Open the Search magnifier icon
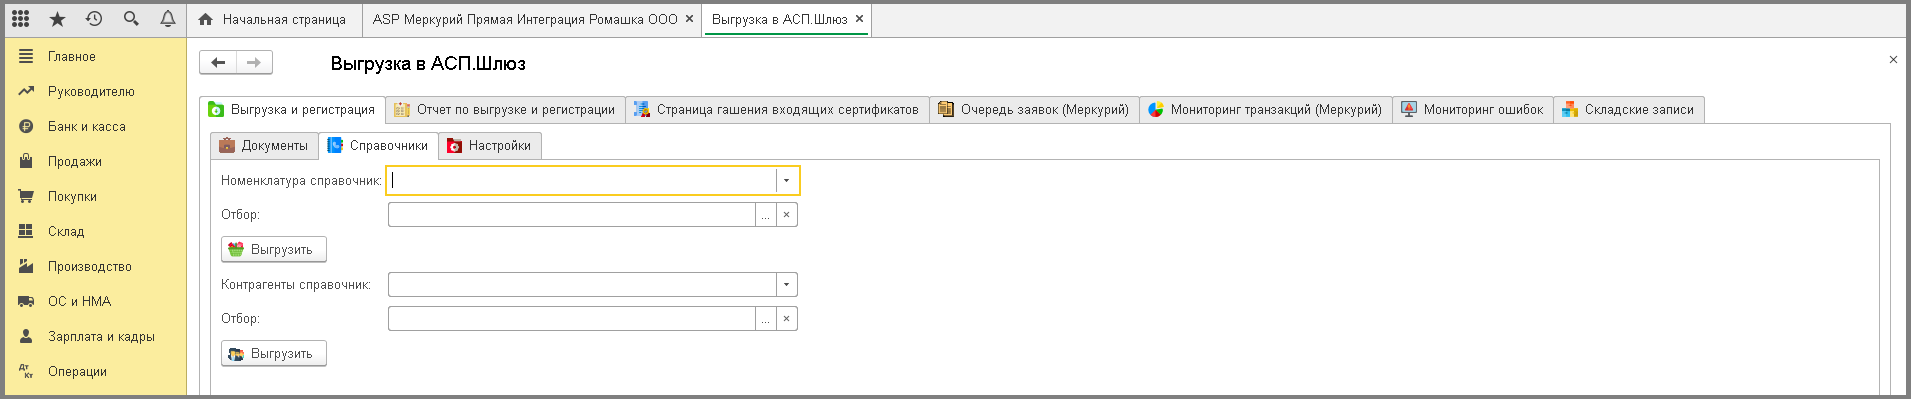 (131, 19)
